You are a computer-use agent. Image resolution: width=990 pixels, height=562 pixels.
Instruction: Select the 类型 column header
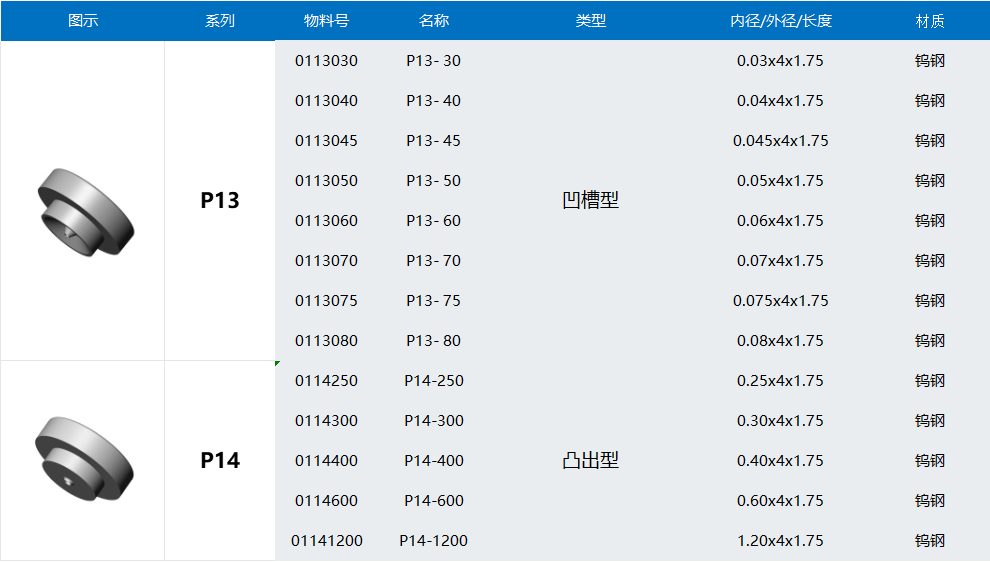(591, 21)
